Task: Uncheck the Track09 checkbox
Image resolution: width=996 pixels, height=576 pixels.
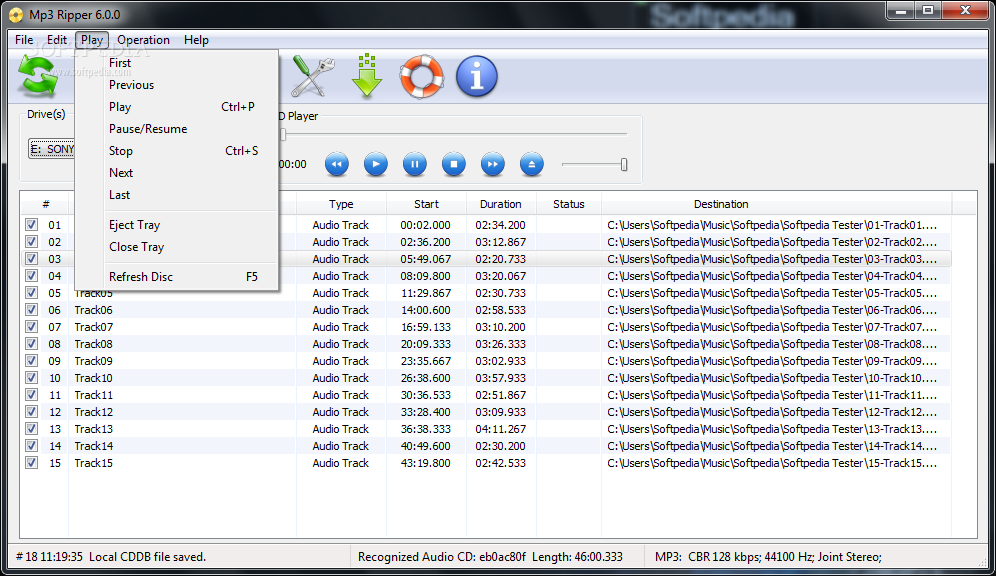Action: pos(31,361)
